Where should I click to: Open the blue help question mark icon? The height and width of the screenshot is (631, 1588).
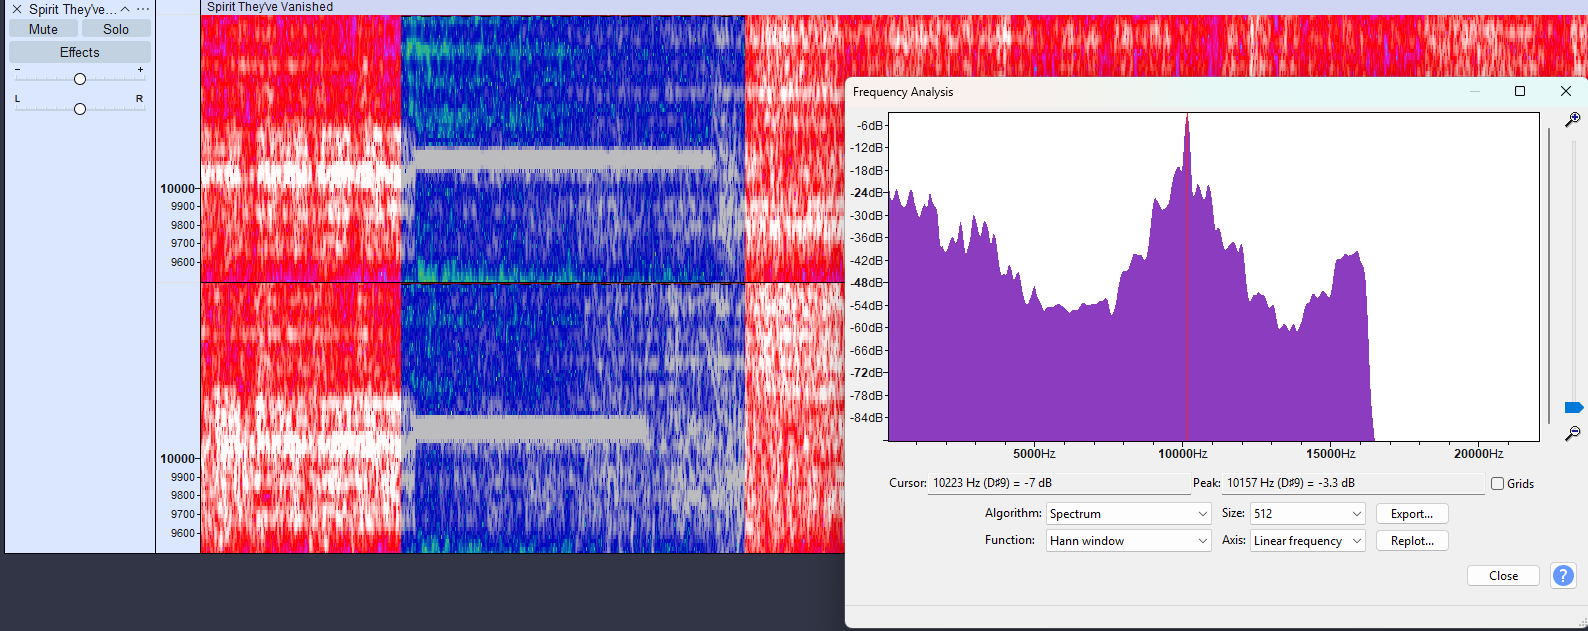tap(1562, 576)
